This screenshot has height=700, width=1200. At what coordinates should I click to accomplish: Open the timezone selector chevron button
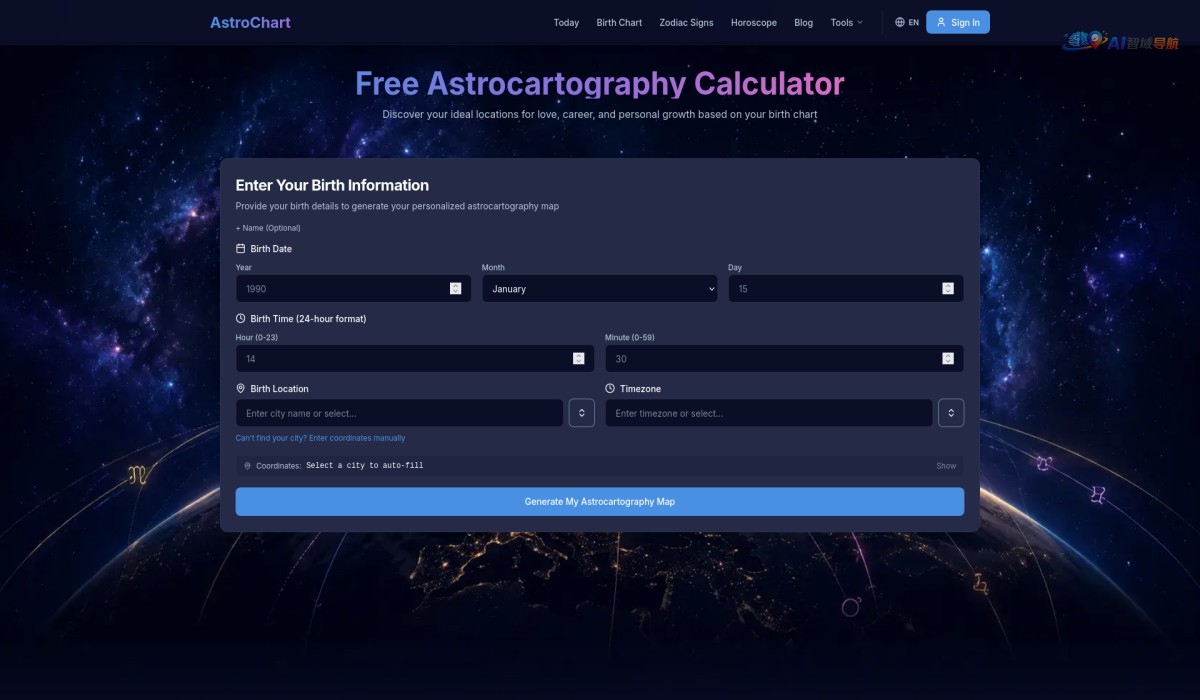[x=951, y=413]
